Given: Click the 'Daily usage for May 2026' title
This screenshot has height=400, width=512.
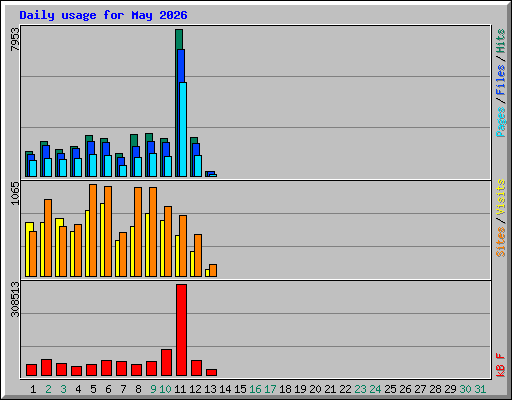Looking at the screenshot, I should point(103,15).
